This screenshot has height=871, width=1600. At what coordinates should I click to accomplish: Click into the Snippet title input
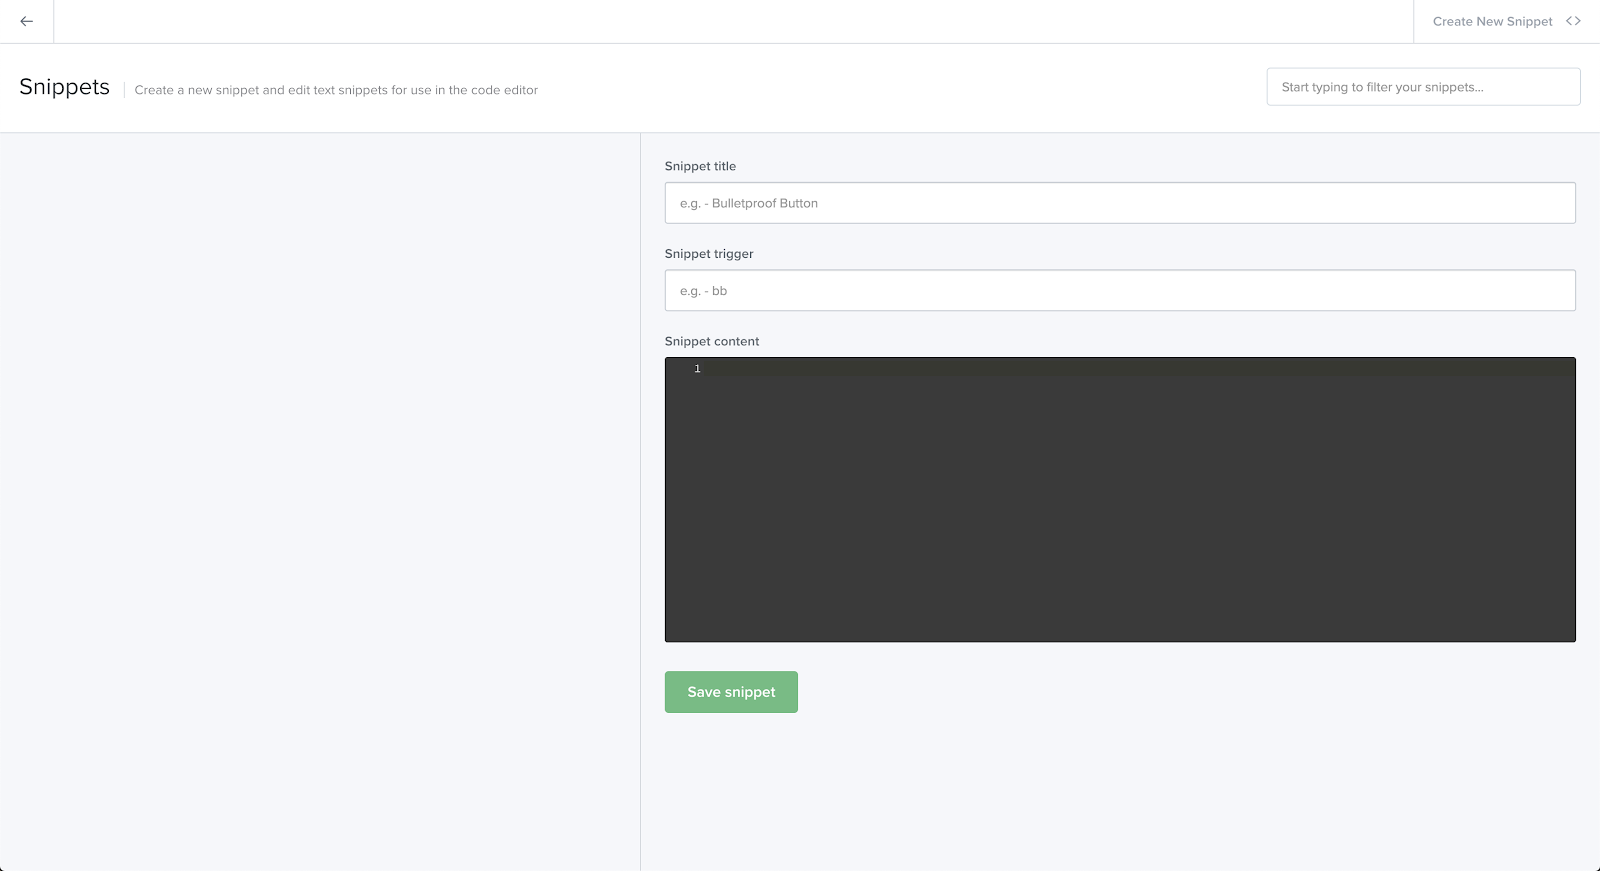point(1119,203)
